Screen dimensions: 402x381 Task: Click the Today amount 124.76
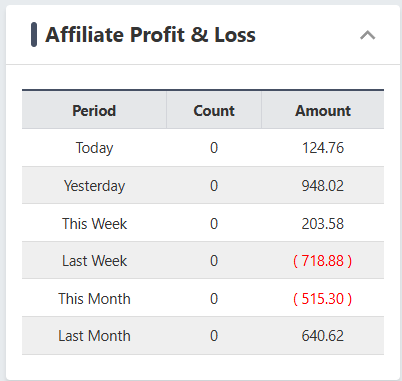pos(323,148)
